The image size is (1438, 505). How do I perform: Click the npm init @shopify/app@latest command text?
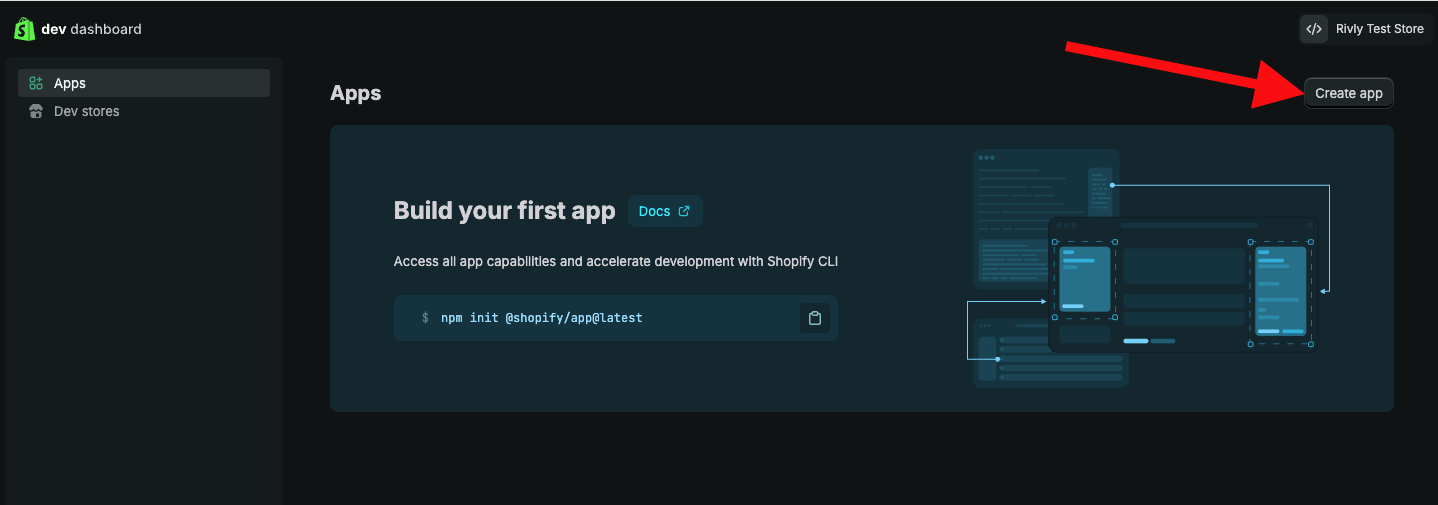[541, 318]
